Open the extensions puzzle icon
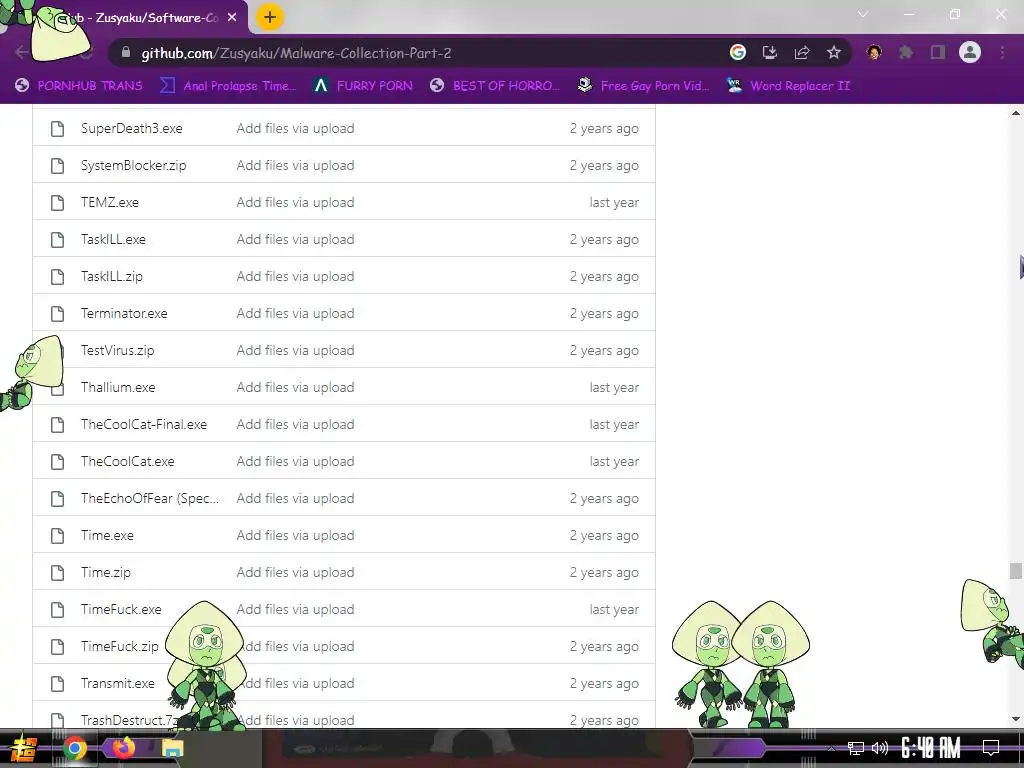The width and height of the screenshot is (1024, 768). pos(906,53)
